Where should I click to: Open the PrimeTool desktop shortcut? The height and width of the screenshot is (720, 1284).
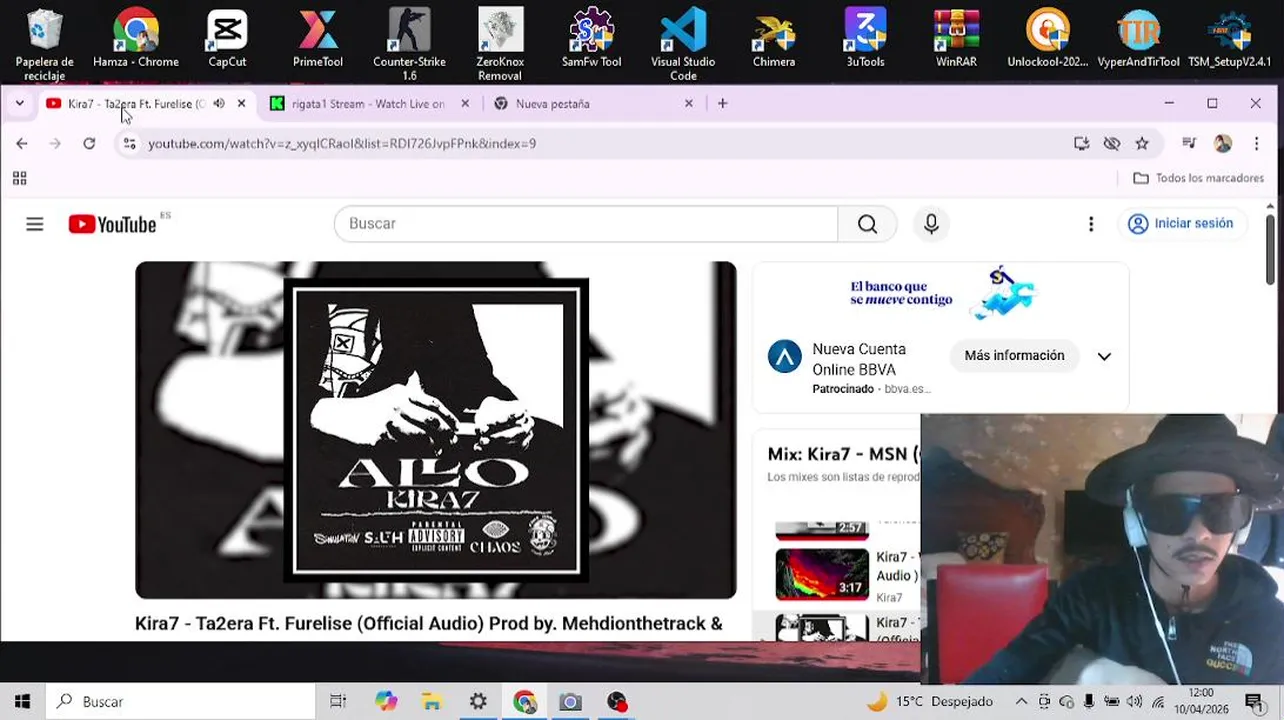(x=318, y=40)
